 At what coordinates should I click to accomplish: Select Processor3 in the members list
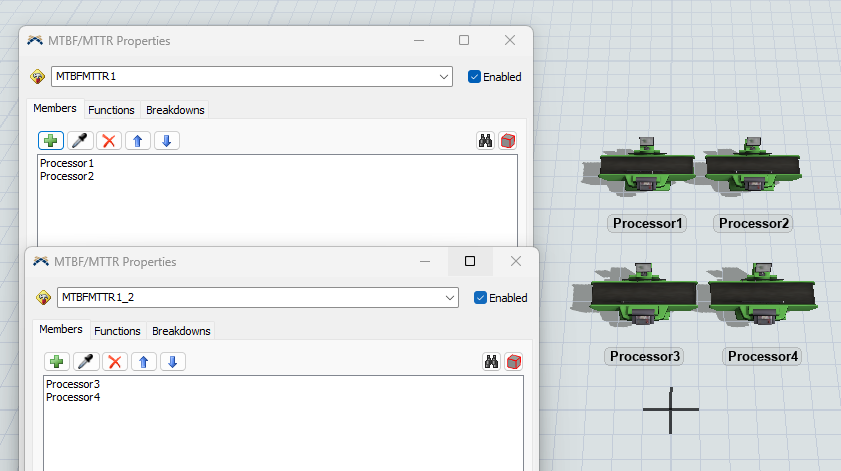[x=73, y=384]
